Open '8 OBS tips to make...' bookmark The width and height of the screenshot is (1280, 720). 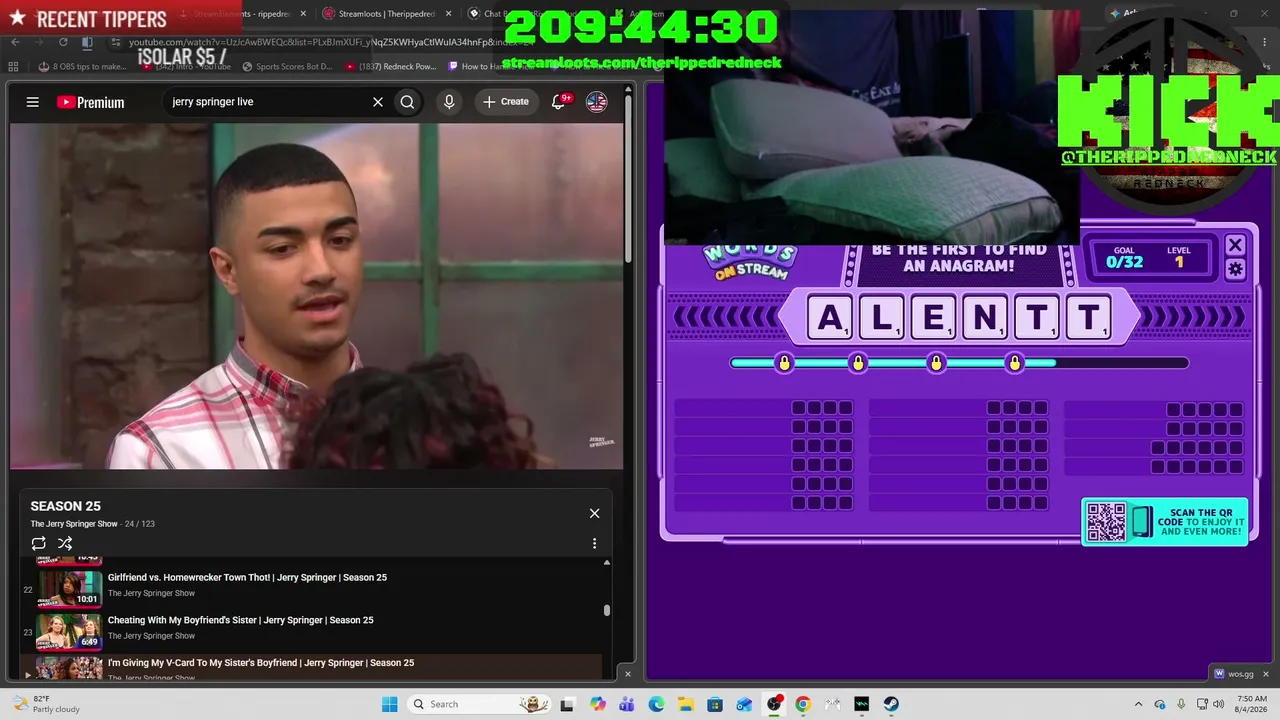82,67
